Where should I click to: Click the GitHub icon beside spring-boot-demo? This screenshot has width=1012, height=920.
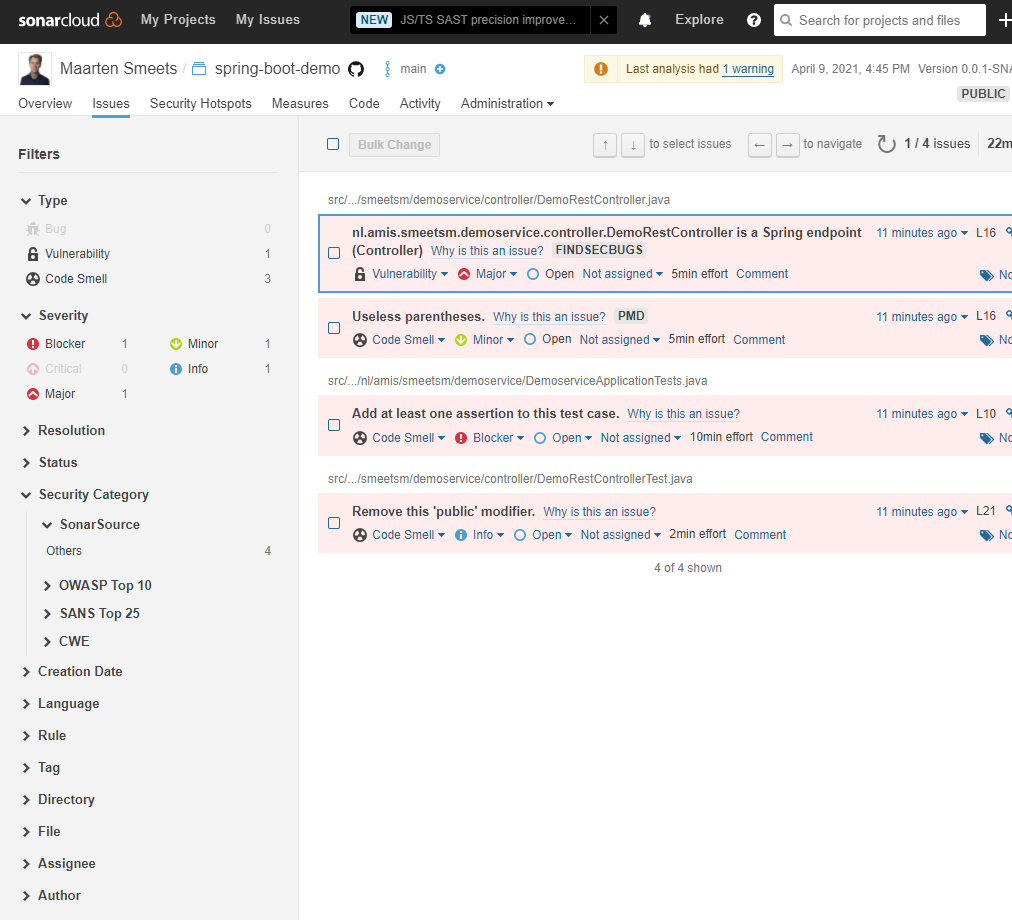356,69
